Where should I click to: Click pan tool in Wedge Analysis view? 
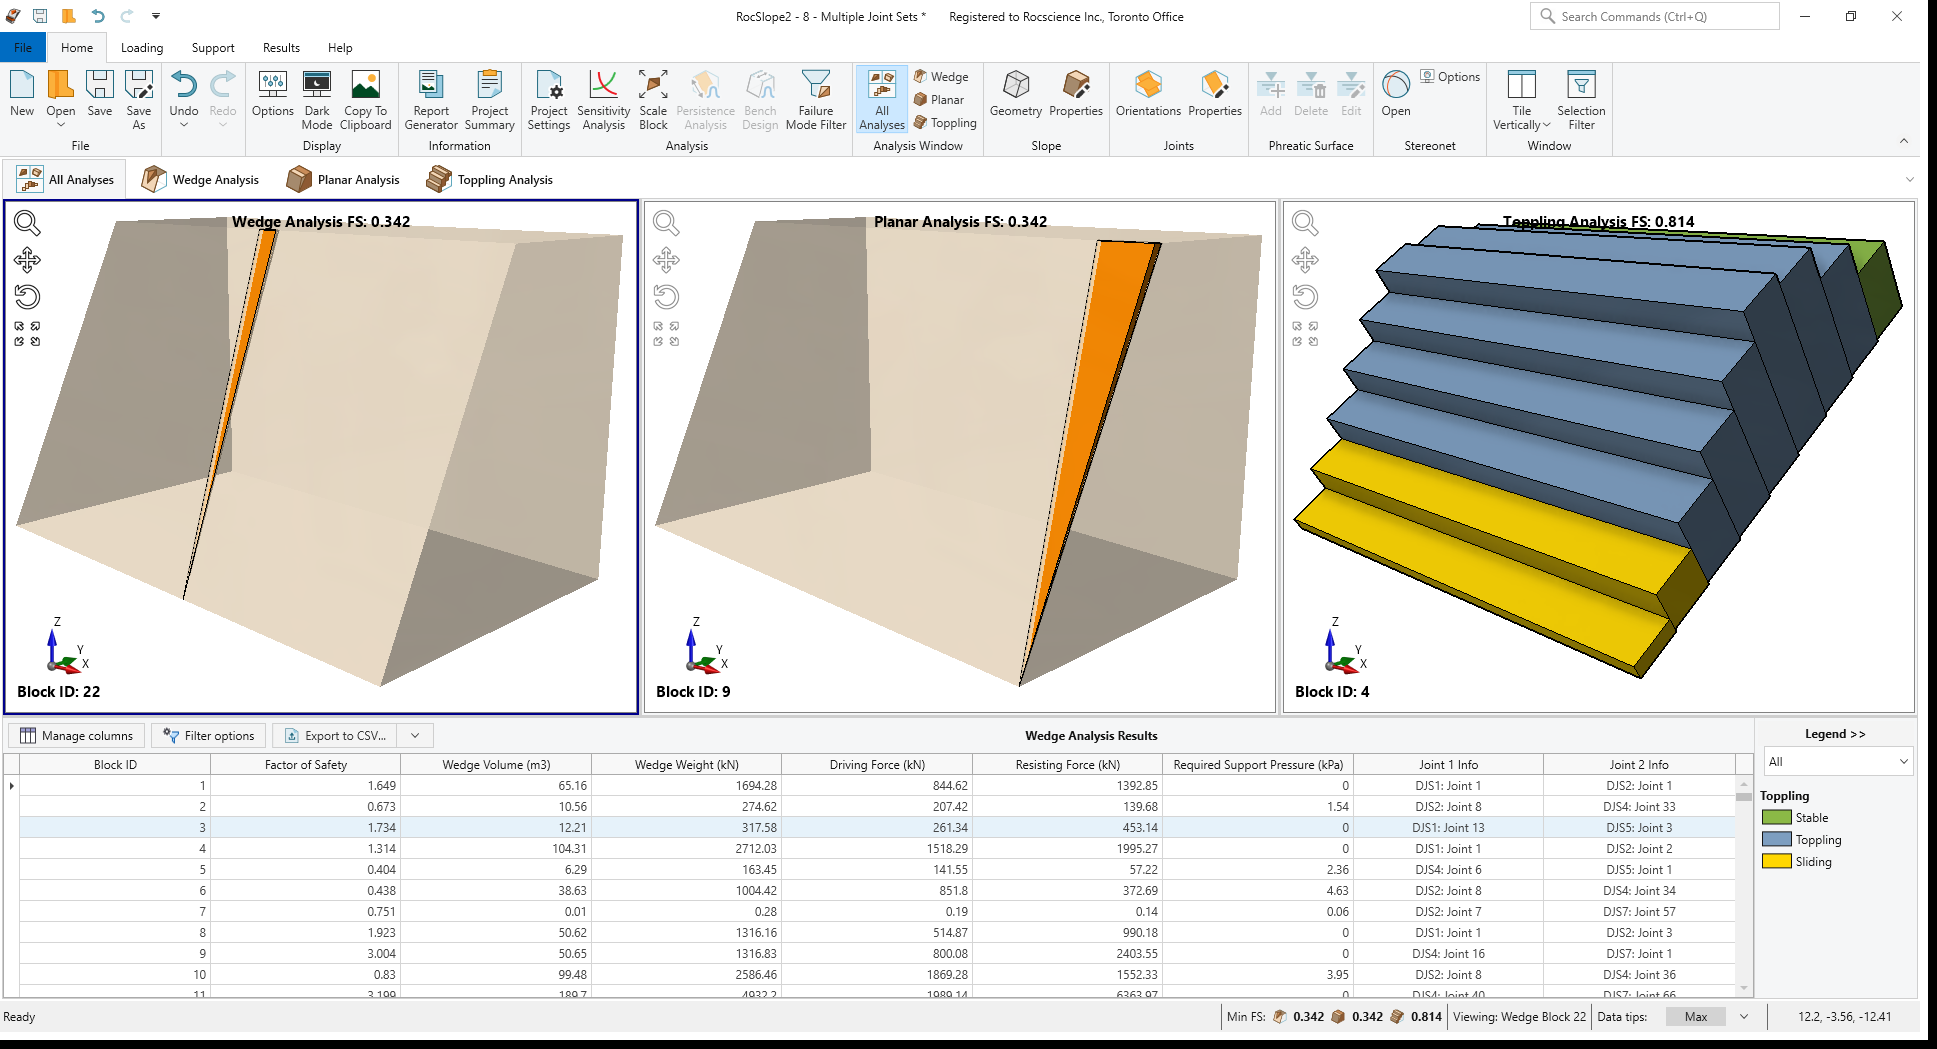point(27,260)
